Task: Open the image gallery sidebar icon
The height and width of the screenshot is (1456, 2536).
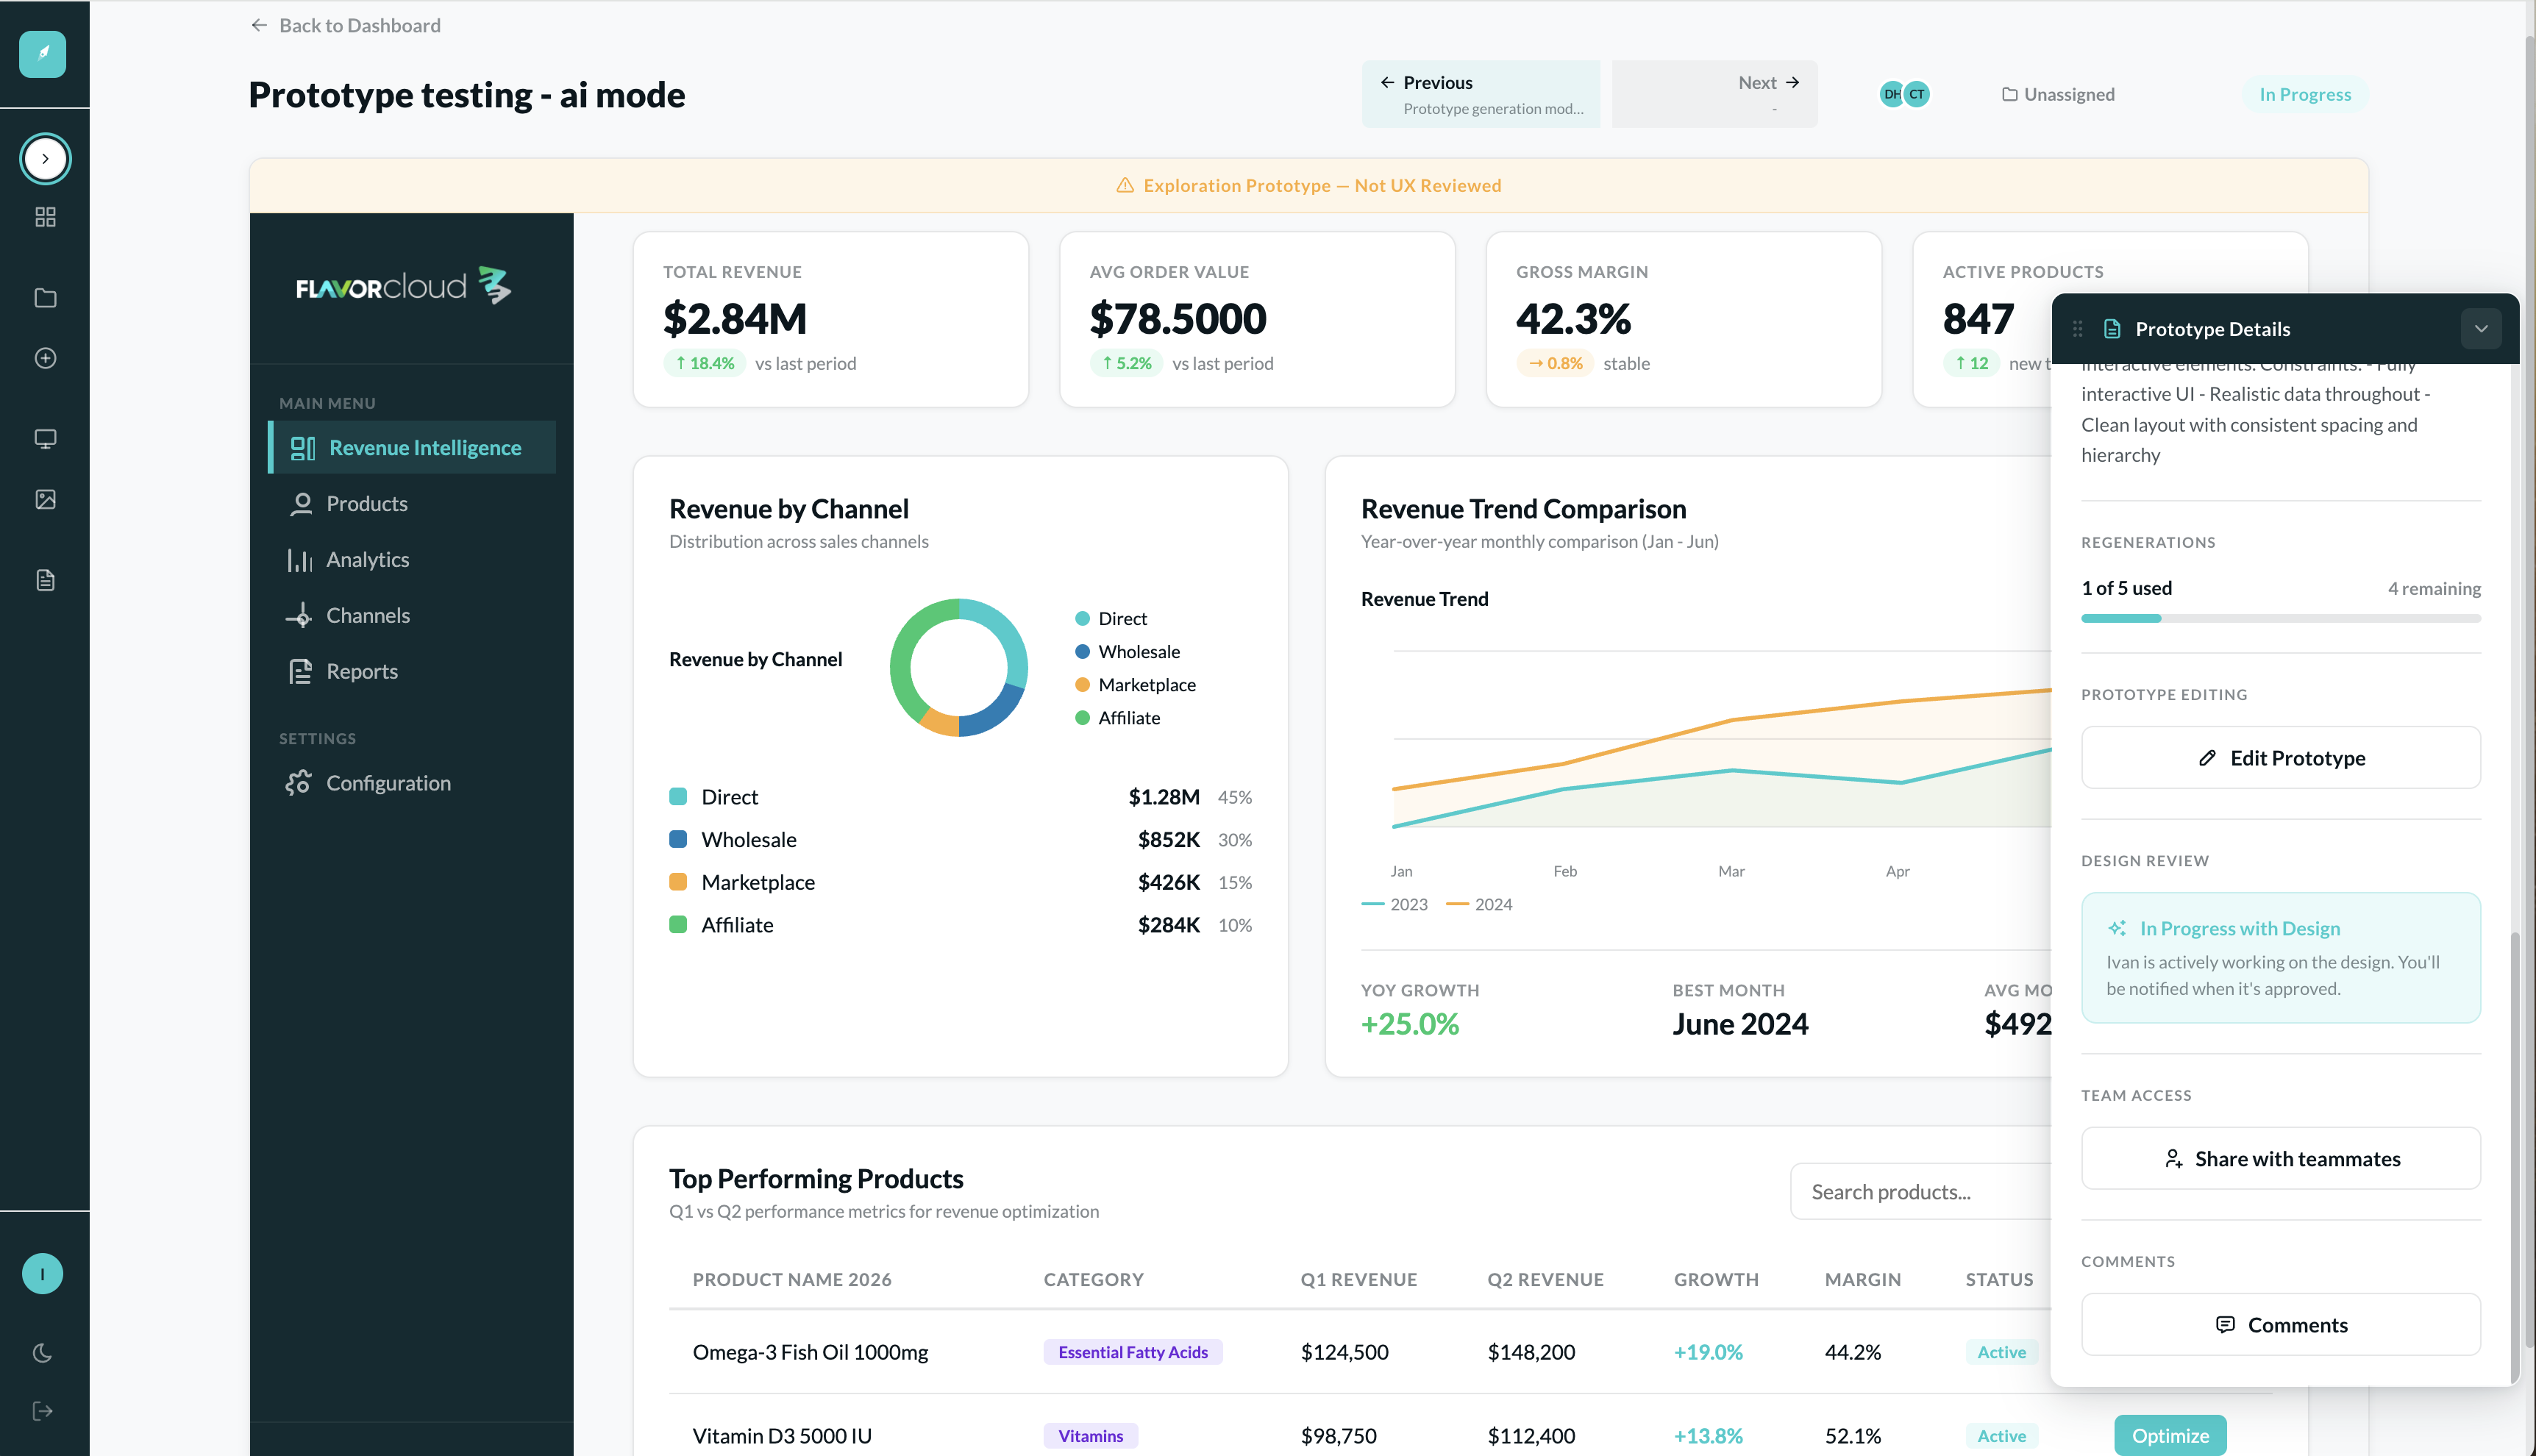Action: click(x=45, y=499)
